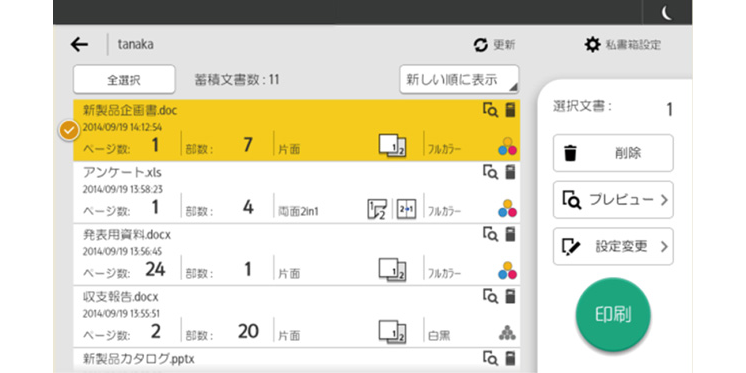Click the 更新 refresh icon

click(x=481, y=45)
